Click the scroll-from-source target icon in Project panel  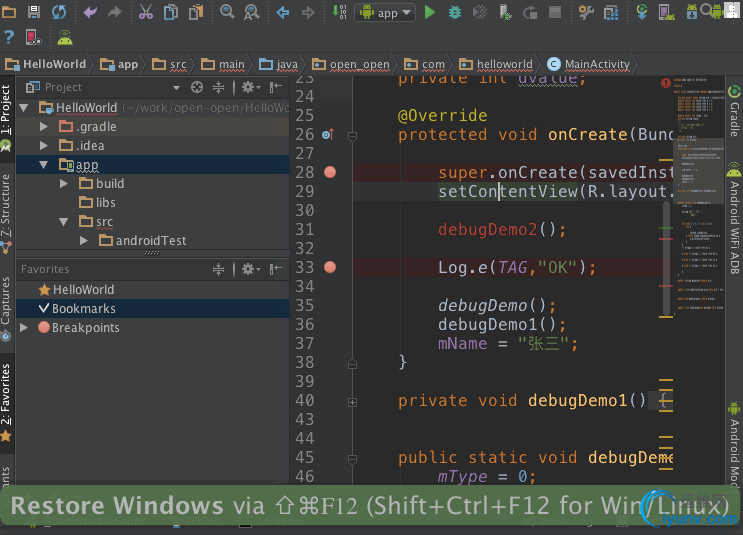[196, 87]
